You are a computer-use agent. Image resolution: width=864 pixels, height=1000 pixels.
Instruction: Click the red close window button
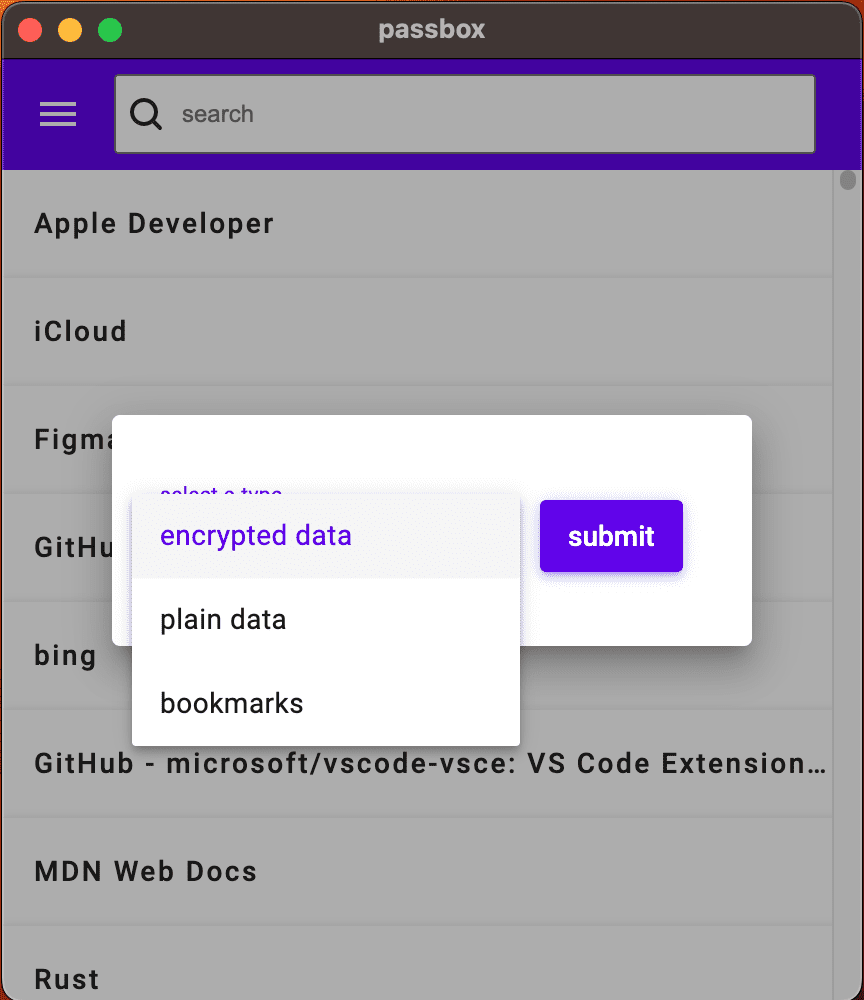pos(30,30)
